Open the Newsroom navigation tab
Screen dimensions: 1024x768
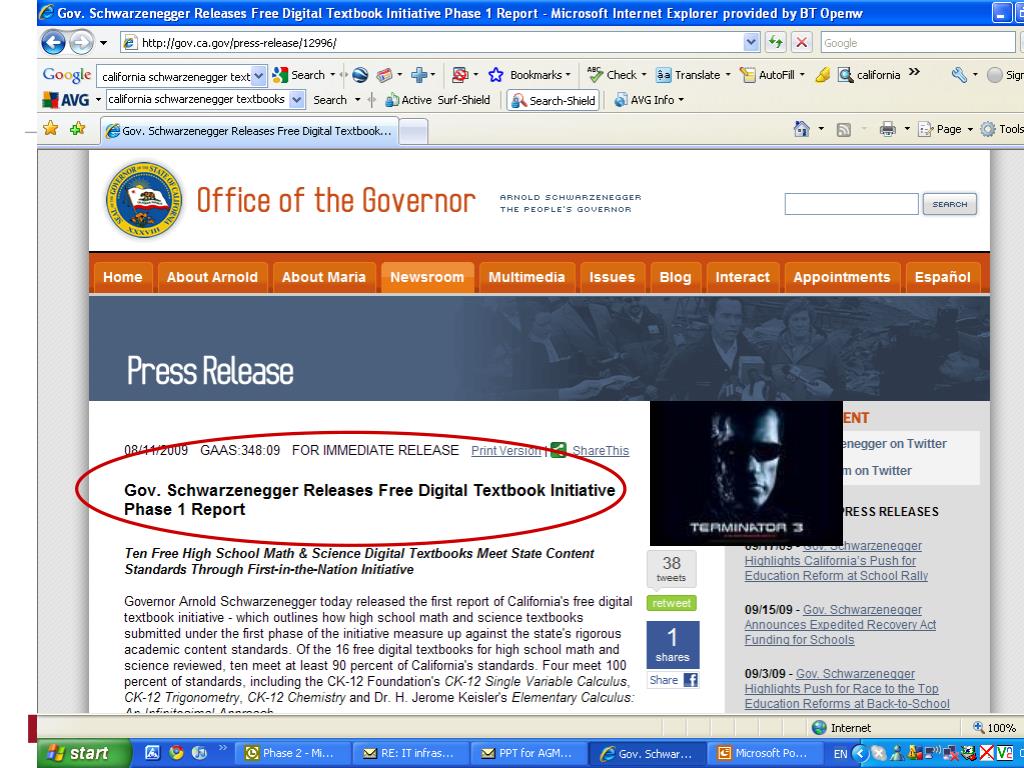[x=427, y=278]
